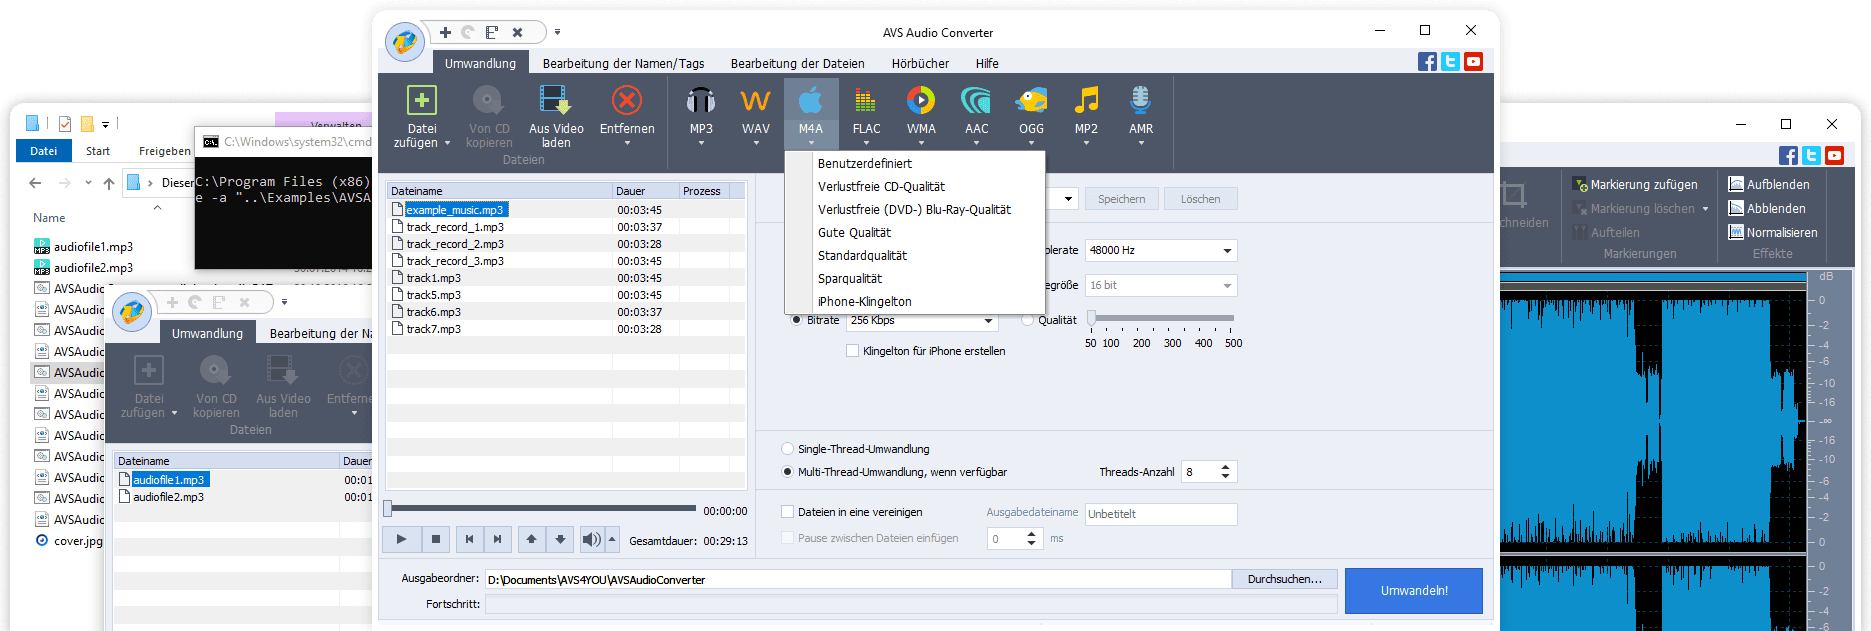This screenshot has height=631, width=1871.
Task: Click the Qualität slider track
Action: (1162, 318)
